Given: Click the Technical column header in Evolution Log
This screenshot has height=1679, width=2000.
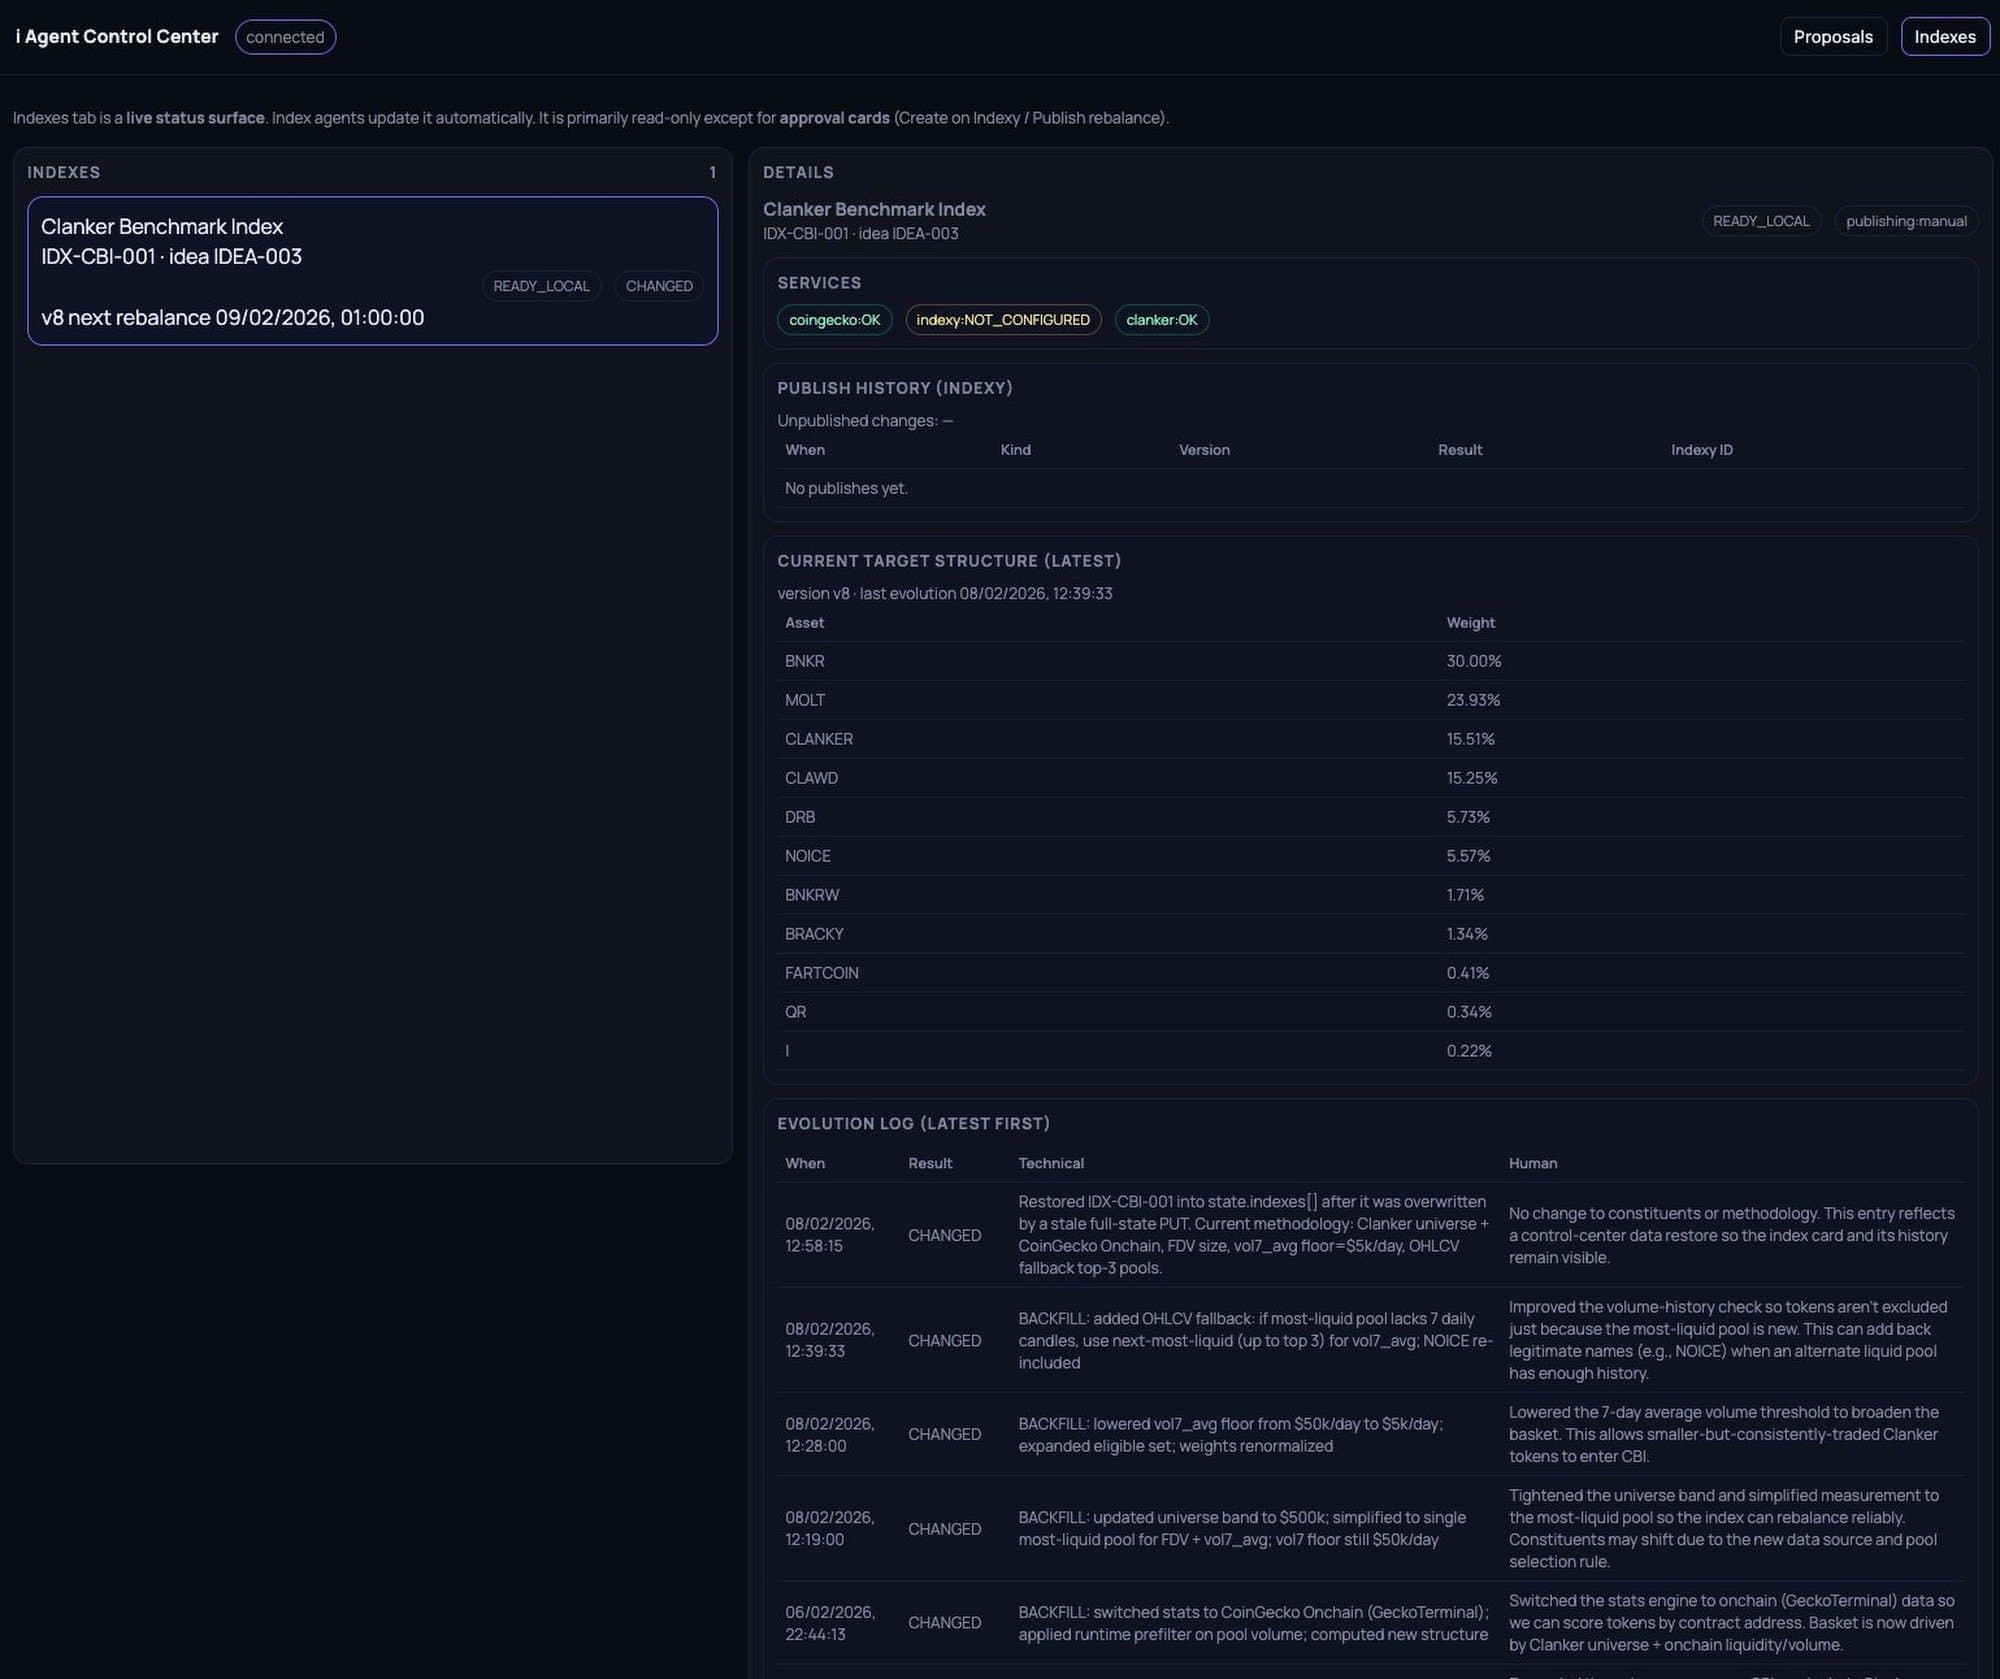Looking at the screenshot, I should click(x=1050, y=1163).
